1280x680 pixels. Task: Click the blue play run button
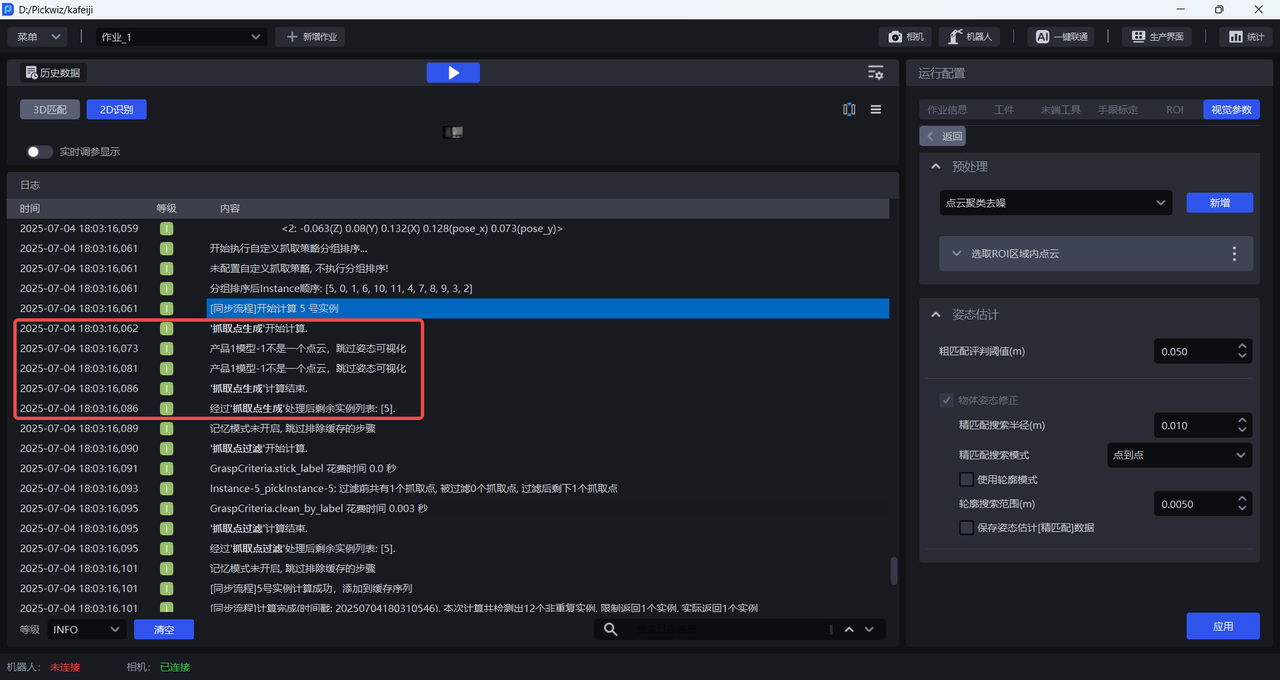[x=453, y=73]
